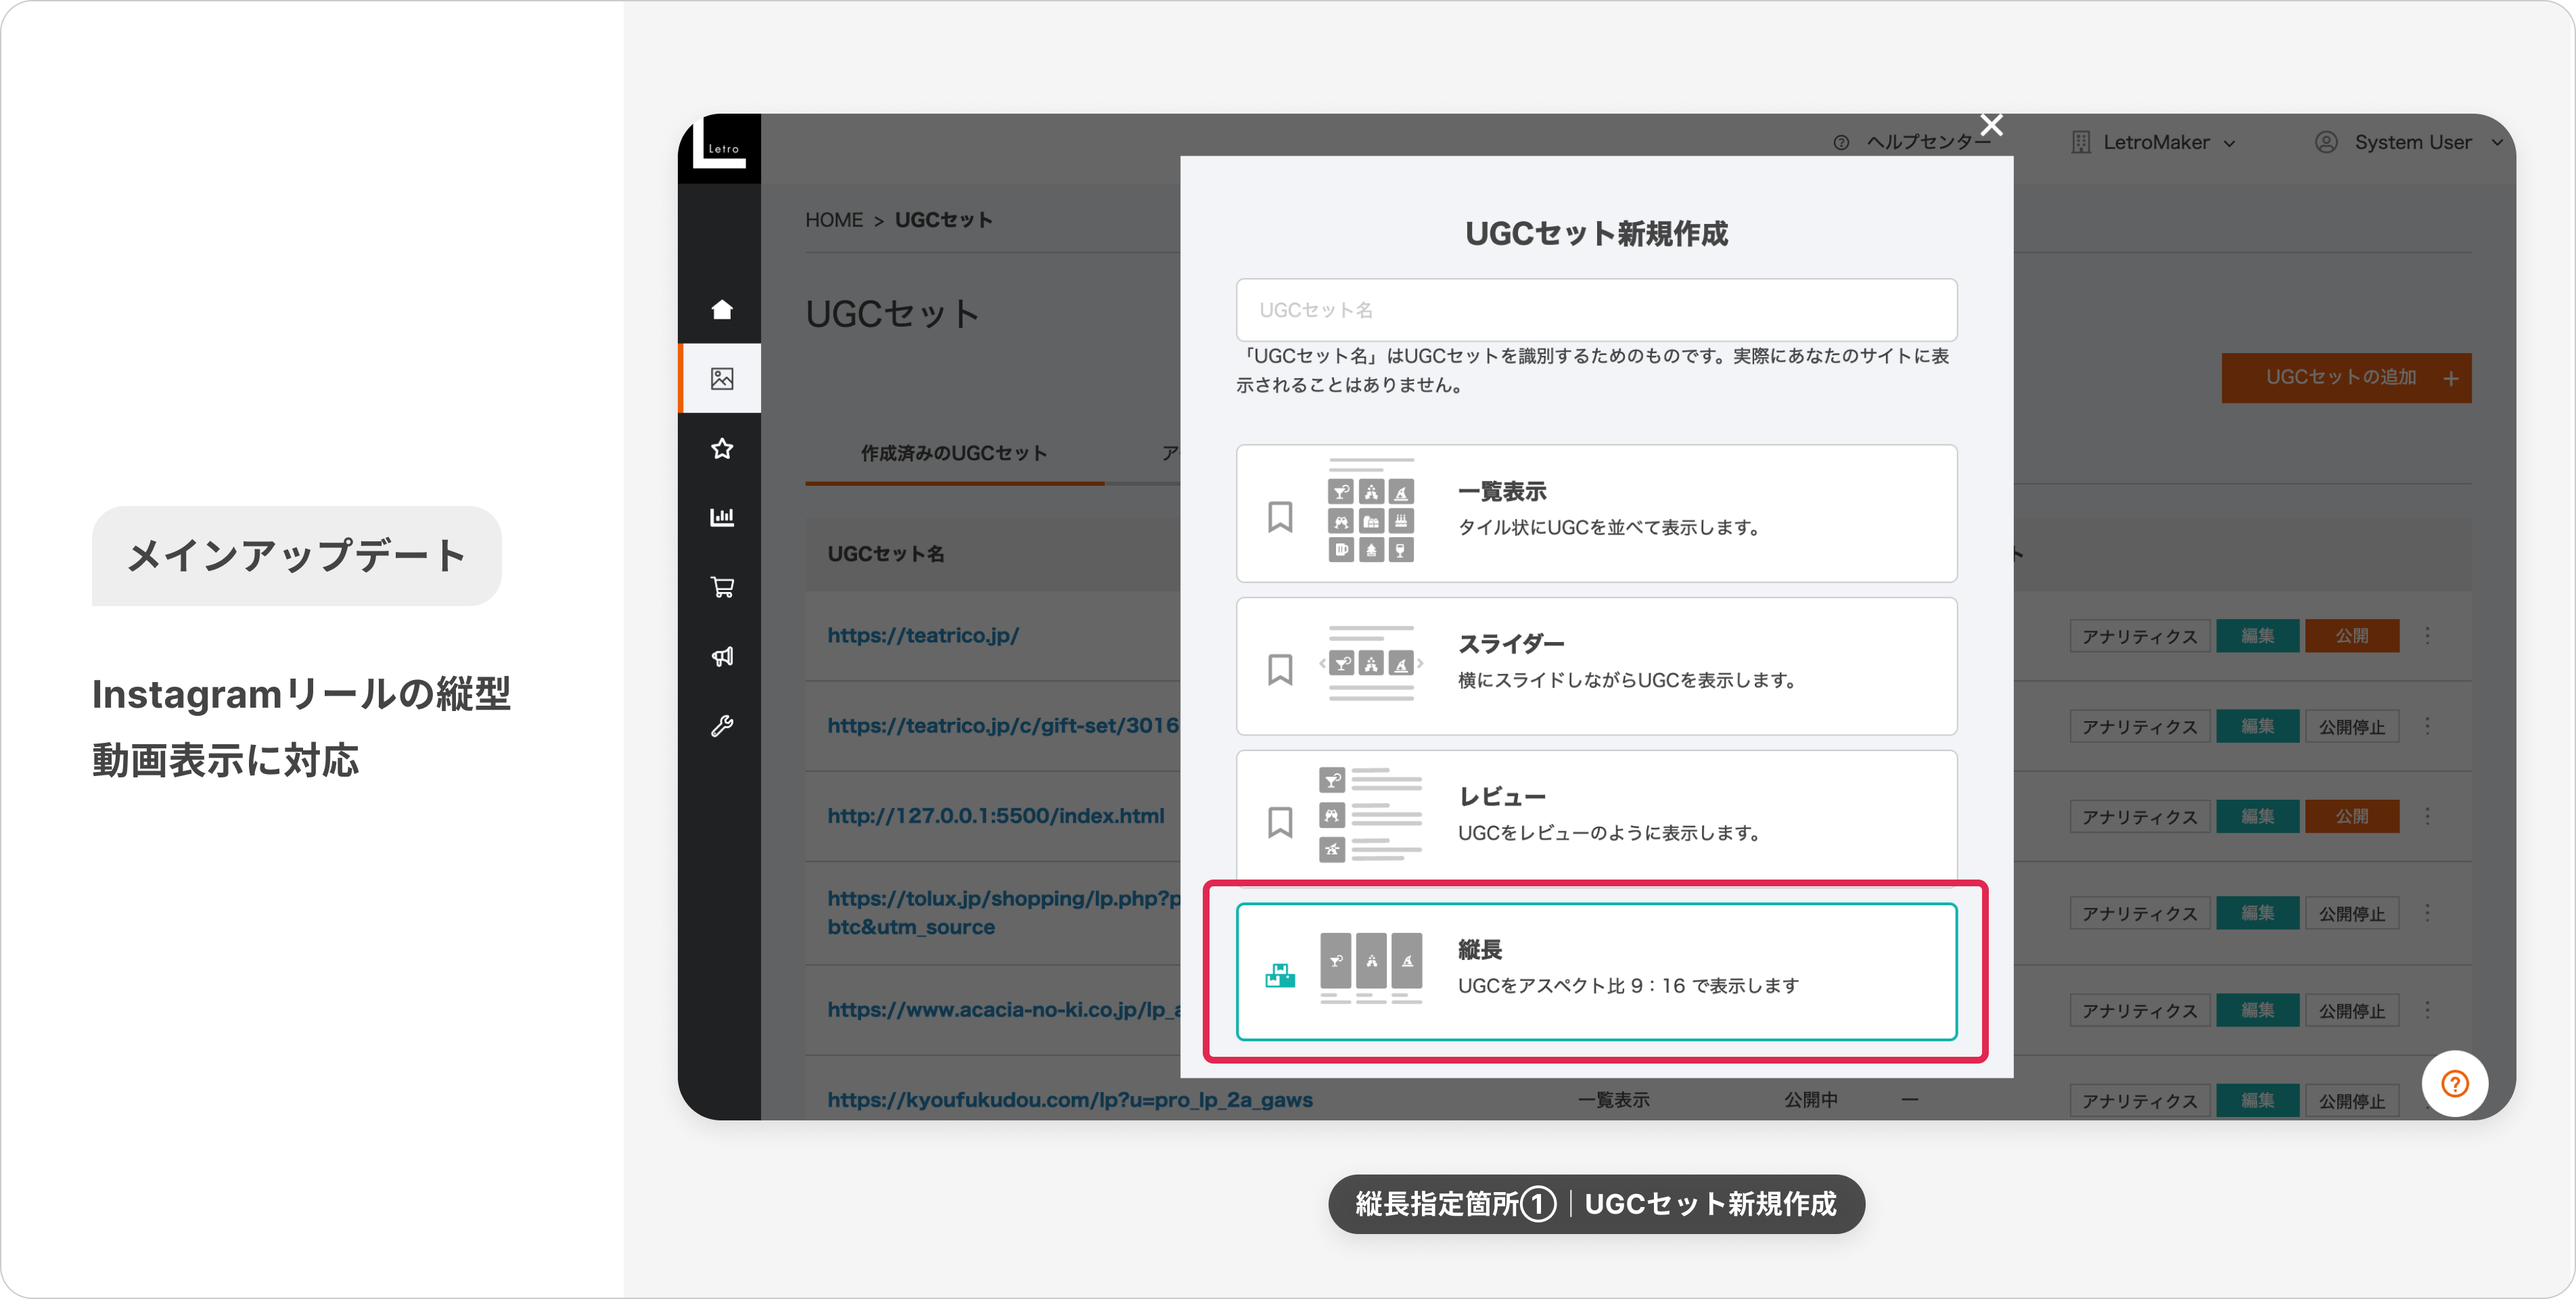Open three-dot menu for teatrico.jp row
2576x1299 pixels.
[x=2427, y=636]
